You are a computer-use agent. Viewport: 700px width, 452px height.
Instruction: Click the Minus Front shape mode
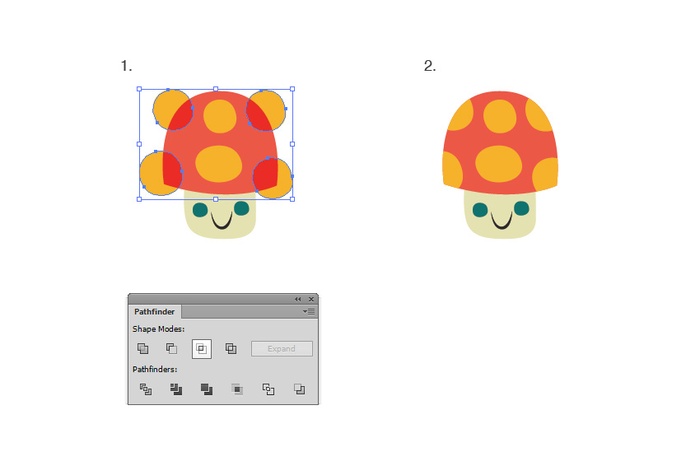tap(172, 349)
